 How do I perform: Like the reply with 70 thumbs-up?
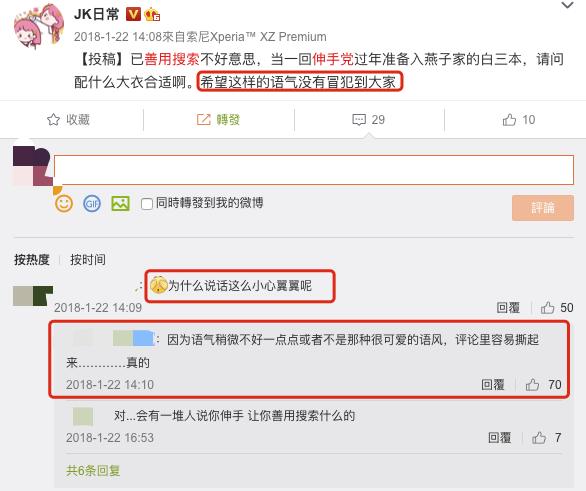pos(532,385)
